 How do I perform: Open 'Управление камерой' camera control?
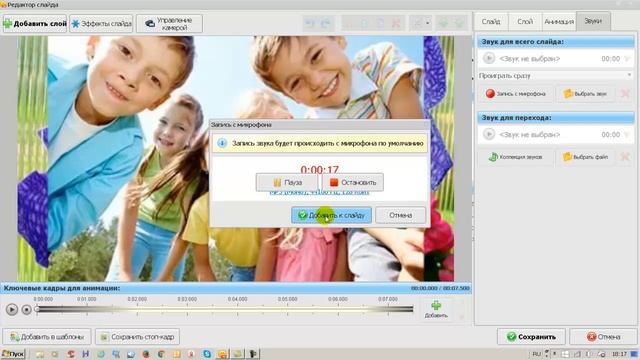[x=169, y=24]
